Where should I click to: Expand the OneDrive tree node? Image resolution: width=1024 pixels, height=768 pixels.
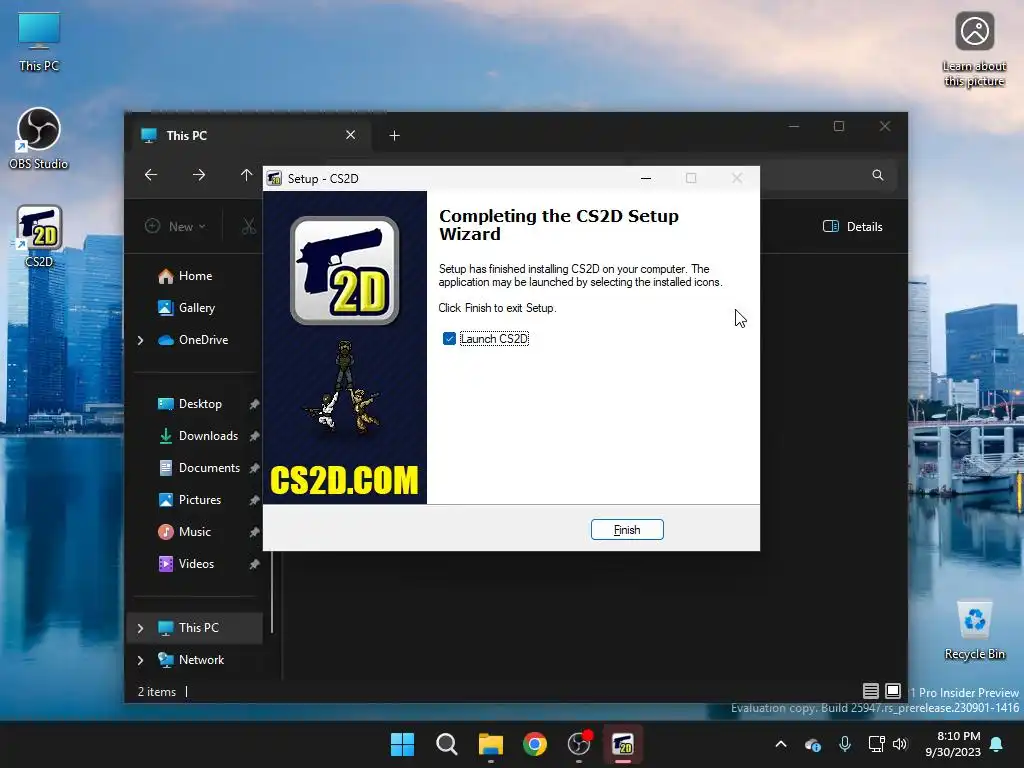tap(140, 340)
